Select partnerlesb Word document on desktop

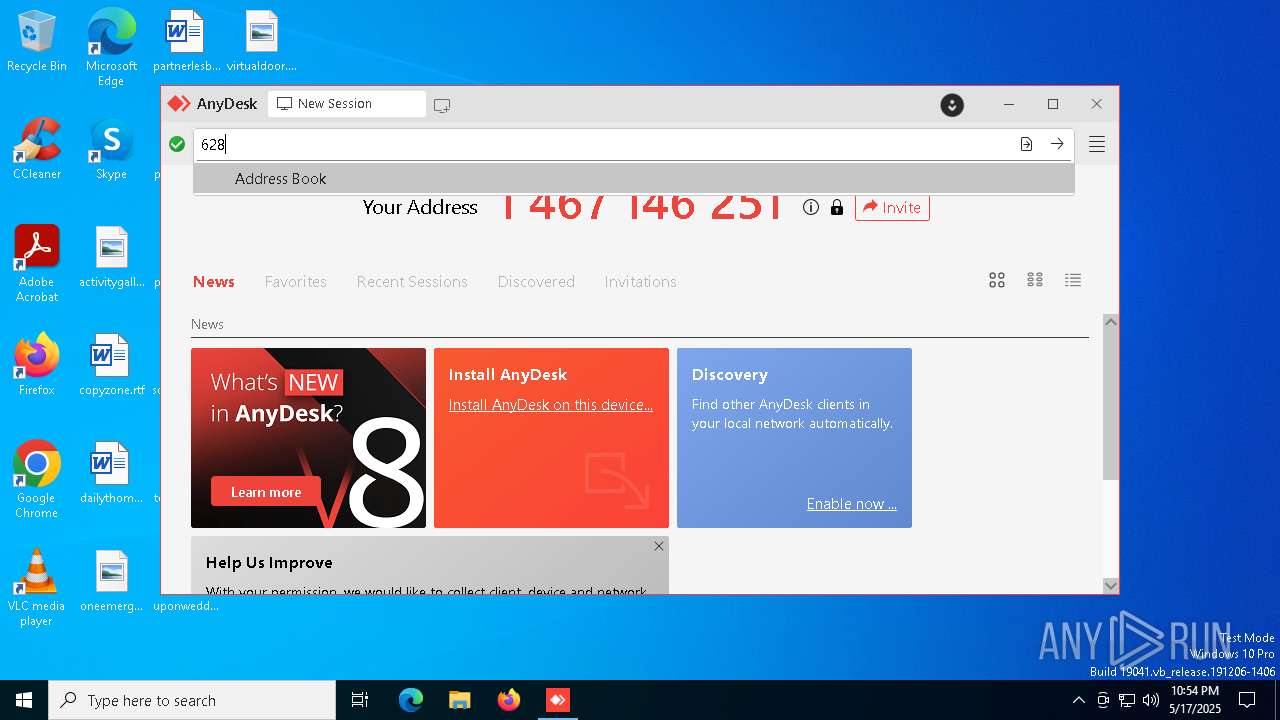(185, 42)
